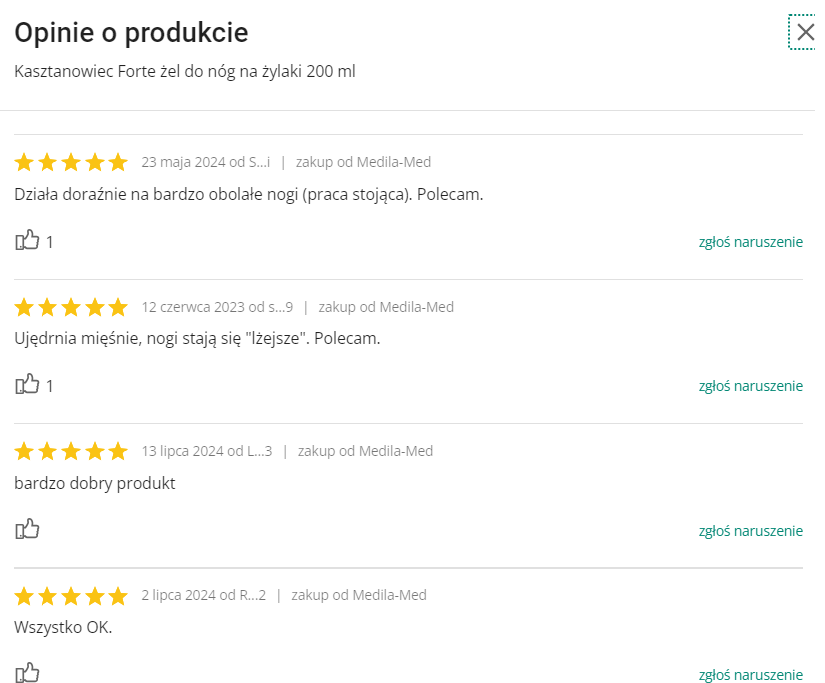The height and width of the screenshot is (683, 825).
Task: Report abuse on 23 maja 2024 review
Action: 750,242
